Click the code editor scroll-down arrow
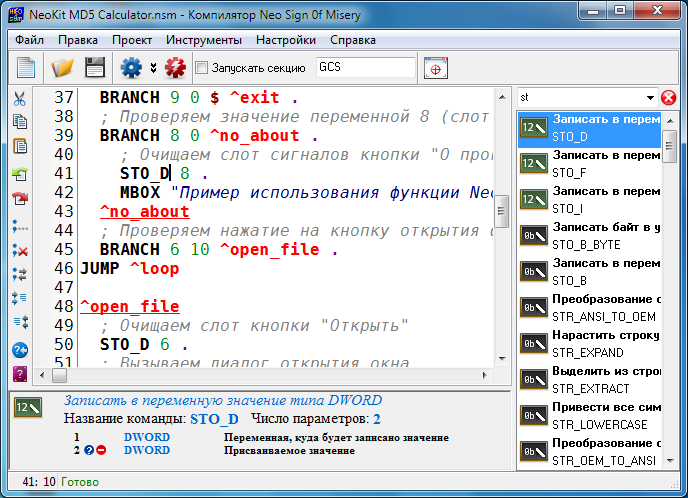Image resolution: width=688 pixels, height=498 pixels. (502, 358)
